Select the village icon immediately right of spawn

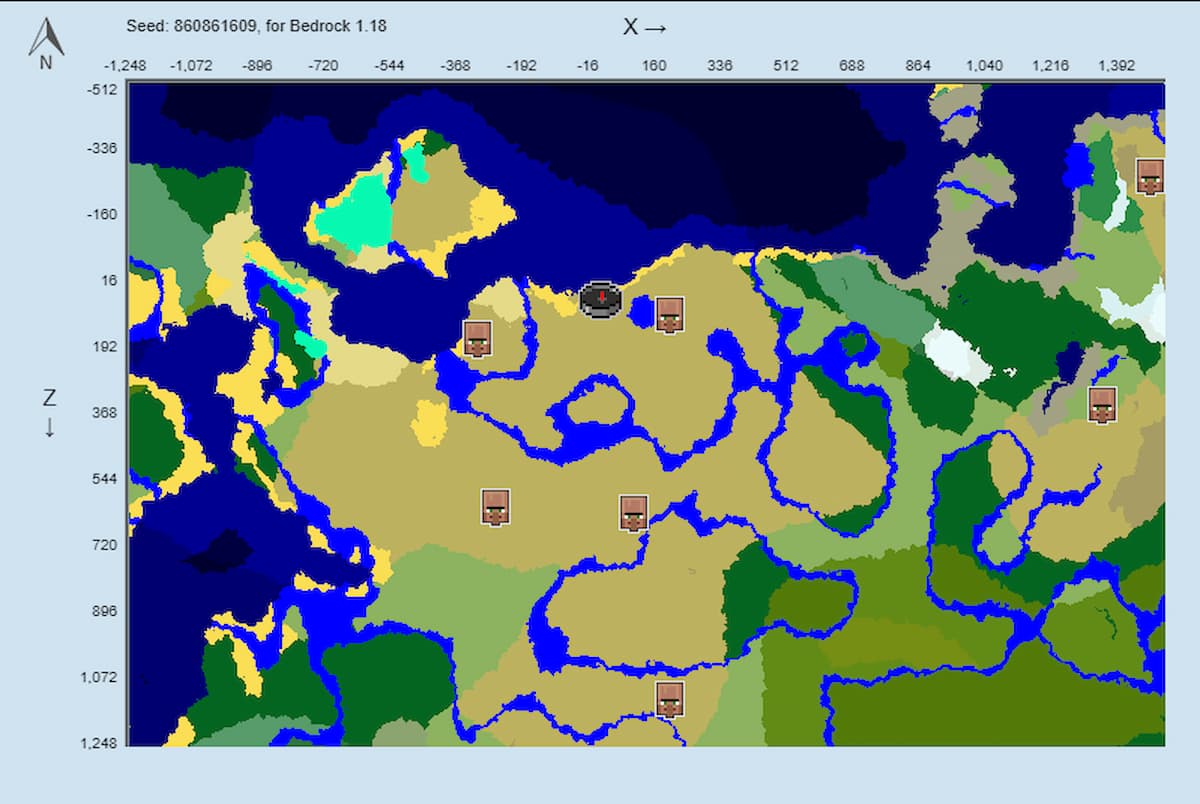tap(669, 314)
